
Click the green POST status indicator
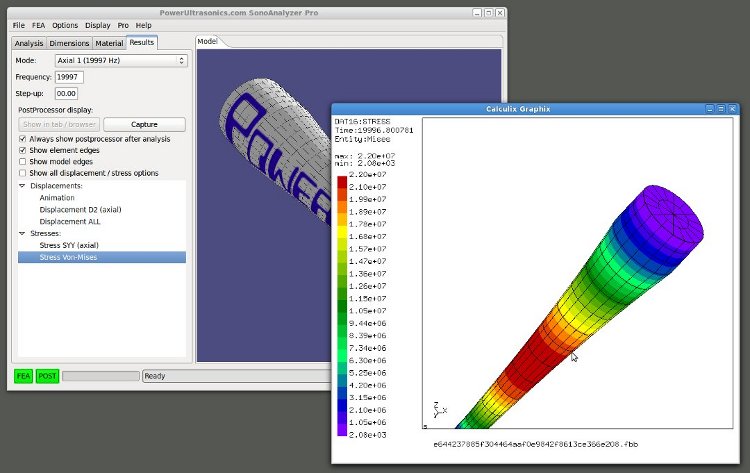pyautogui.click(x=47, y=376)
